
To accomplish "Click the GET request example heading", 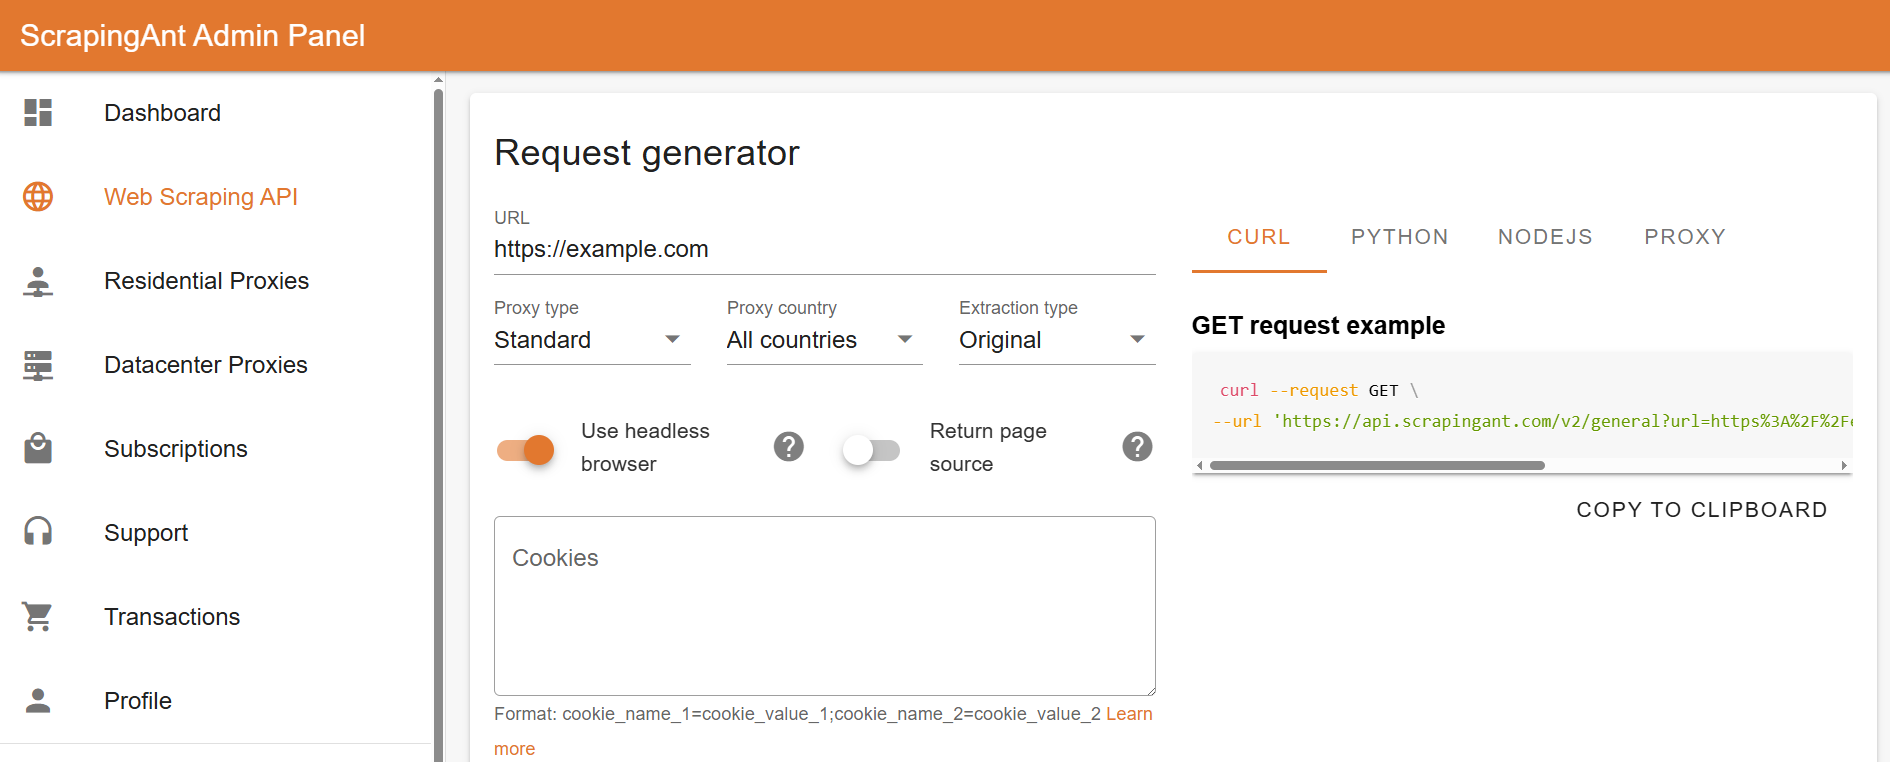I will (1318, 326).
